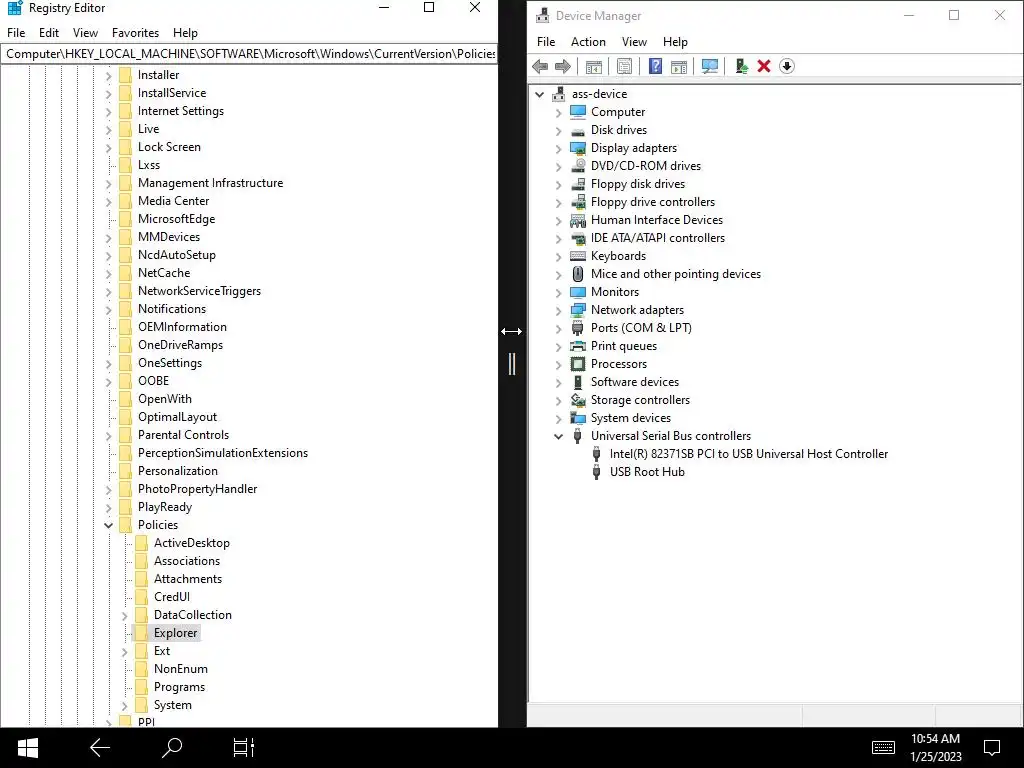Screen dimensions: 1024x768
Task: Click the Display adapters device icon
Action: tap(578, 148)
